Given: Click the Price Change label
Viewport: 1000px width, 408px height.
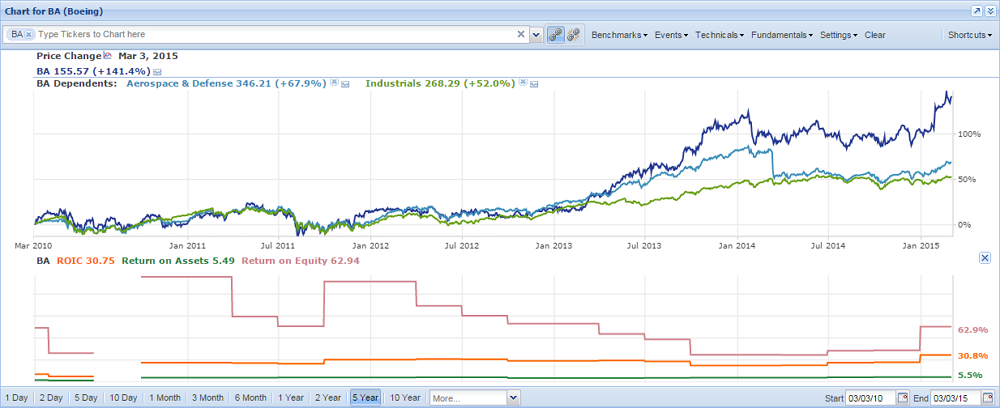Looking at the screenshot, I should [69, 55].
